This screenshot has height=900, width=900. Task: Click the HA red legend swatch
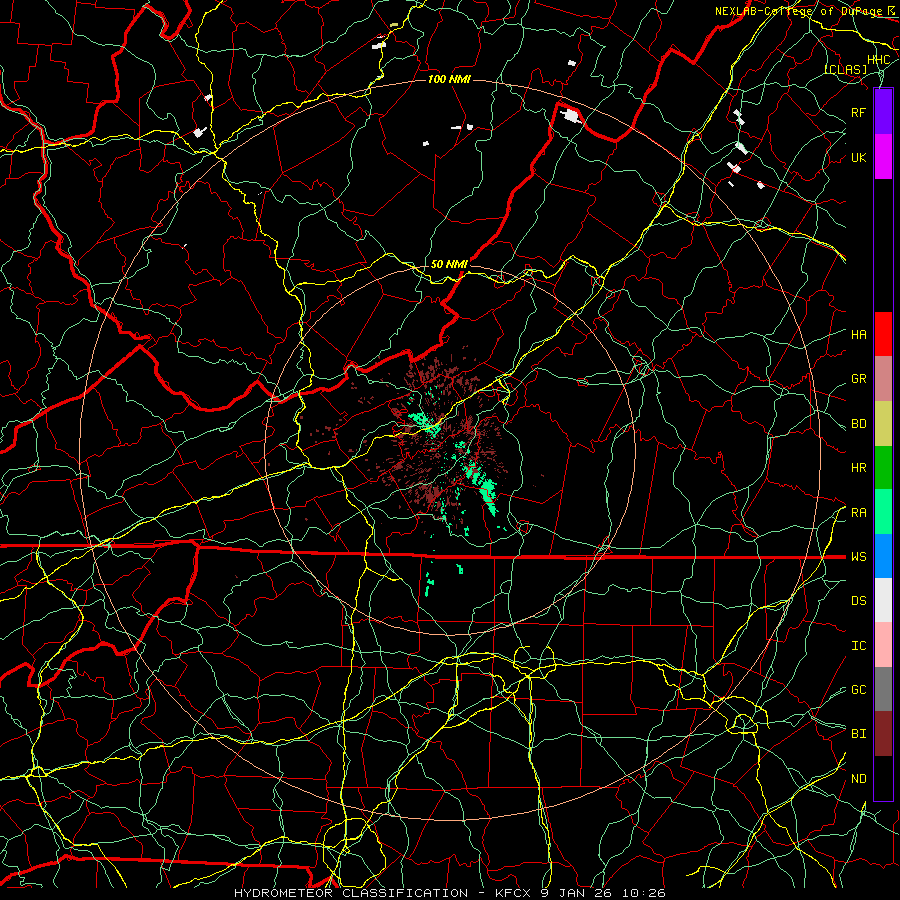click(x=883, y=334)
